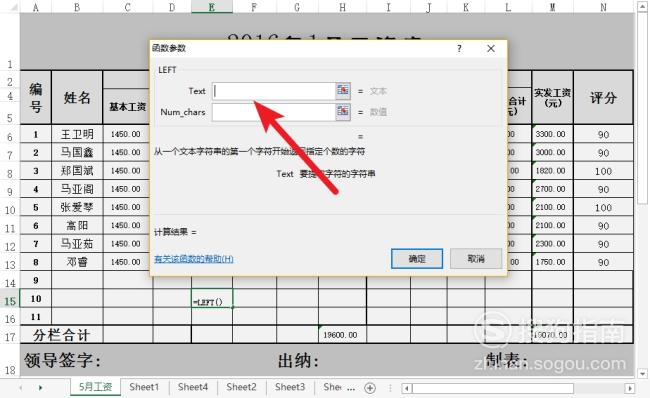
Task: Click the name cell 马亚茹
Action: [x=77, y=244]
